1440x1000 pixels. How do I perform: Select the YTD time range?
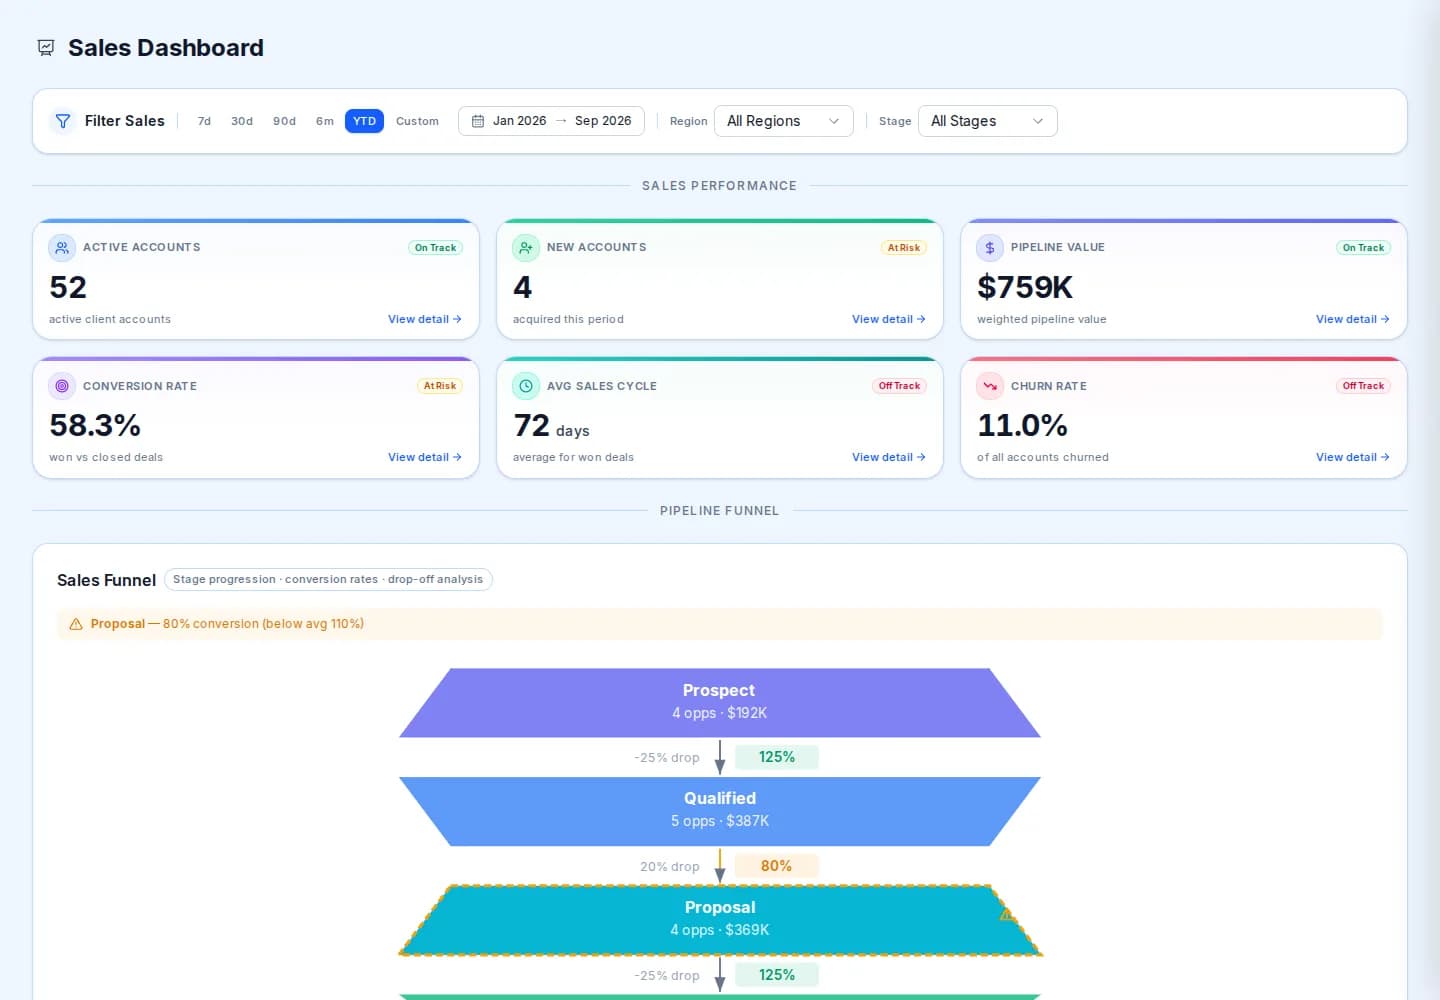[x=364, y=121]
